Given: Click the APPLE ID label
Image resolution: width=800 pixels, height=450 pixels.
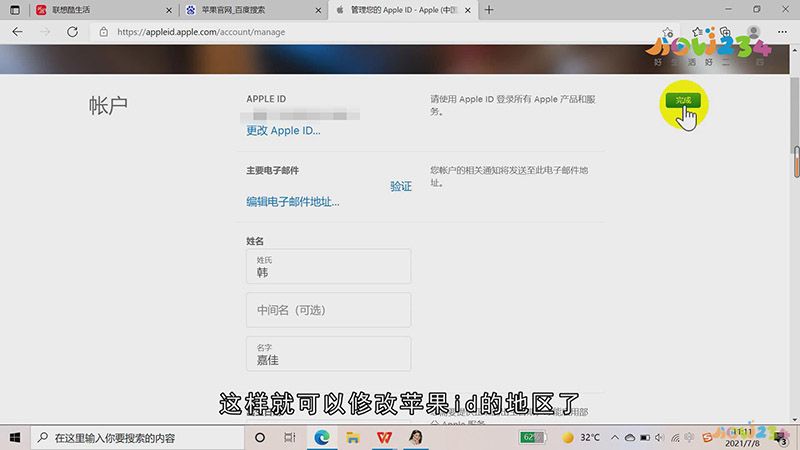Looking at the screenshot, I should [x=266, y=99].
